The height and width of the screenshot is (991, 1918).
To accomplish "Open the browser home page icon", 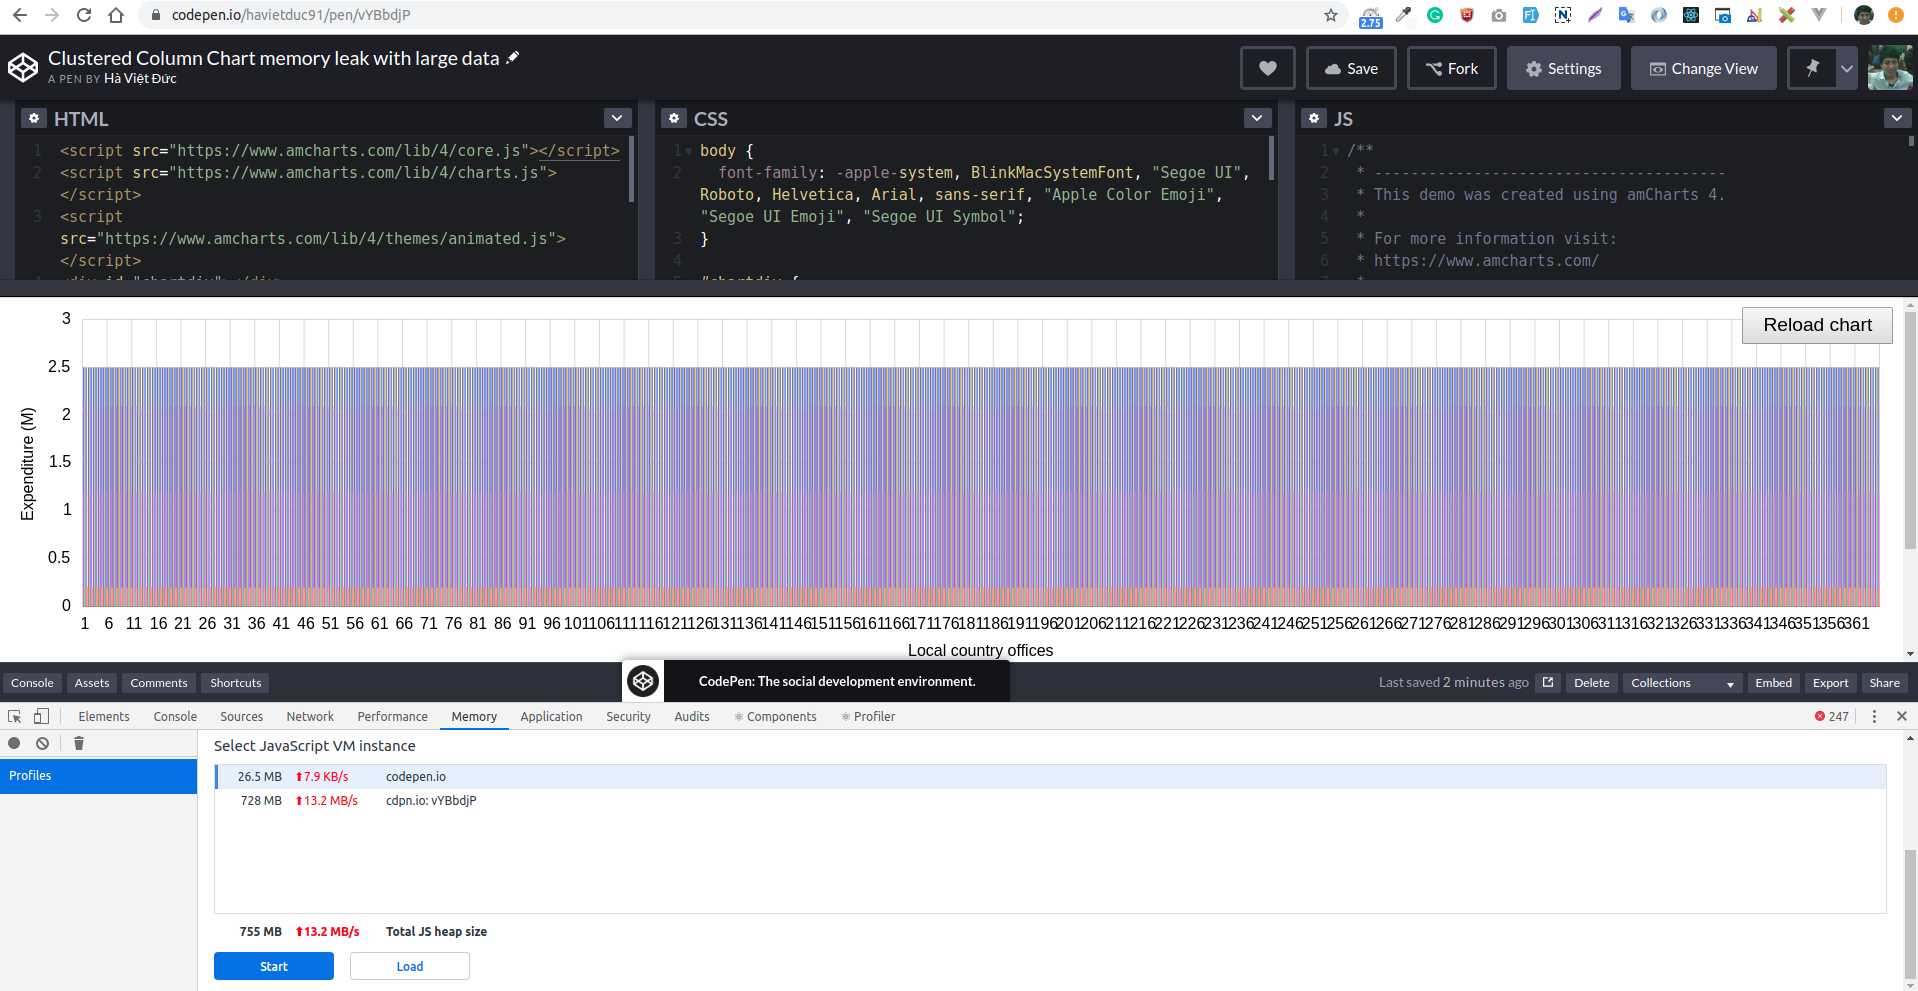I will tap(116, 15).
